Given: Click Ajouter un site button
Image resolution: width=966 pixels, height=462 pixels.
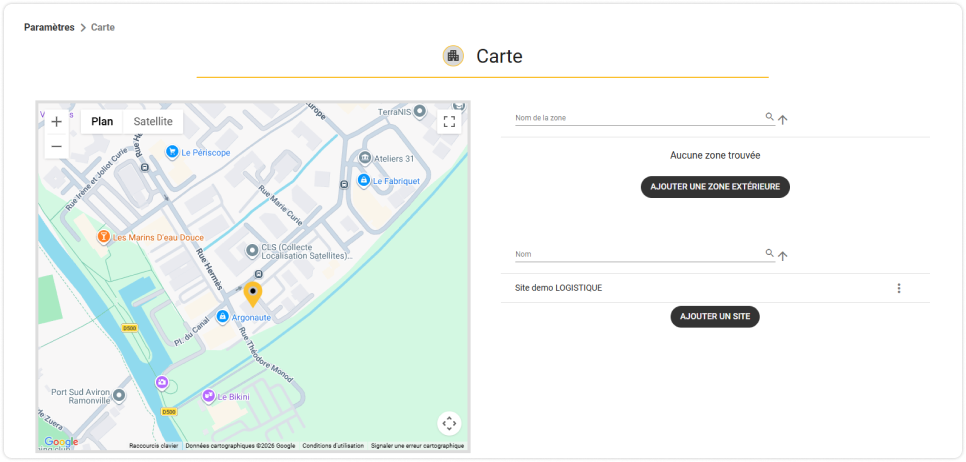Looking at the screenshot, I should [x=715, y=317].
